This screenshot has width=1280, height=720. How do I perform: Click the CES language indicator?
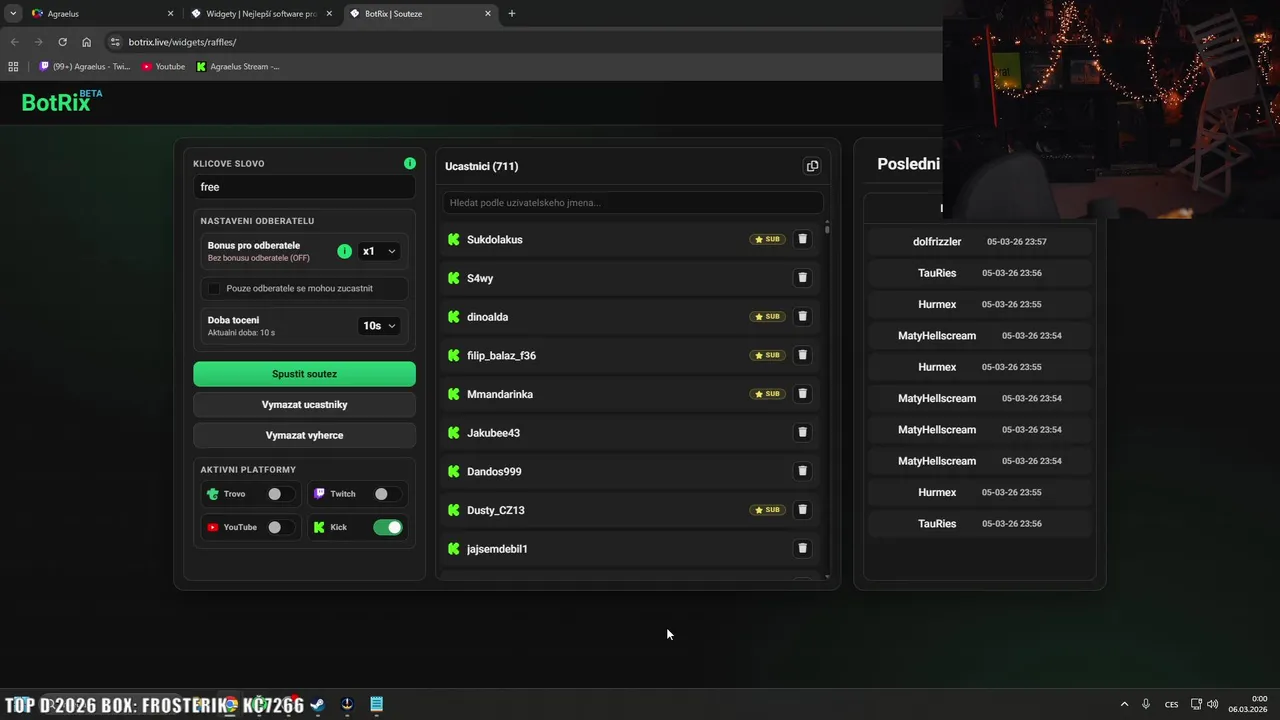tap(1171, 704)
